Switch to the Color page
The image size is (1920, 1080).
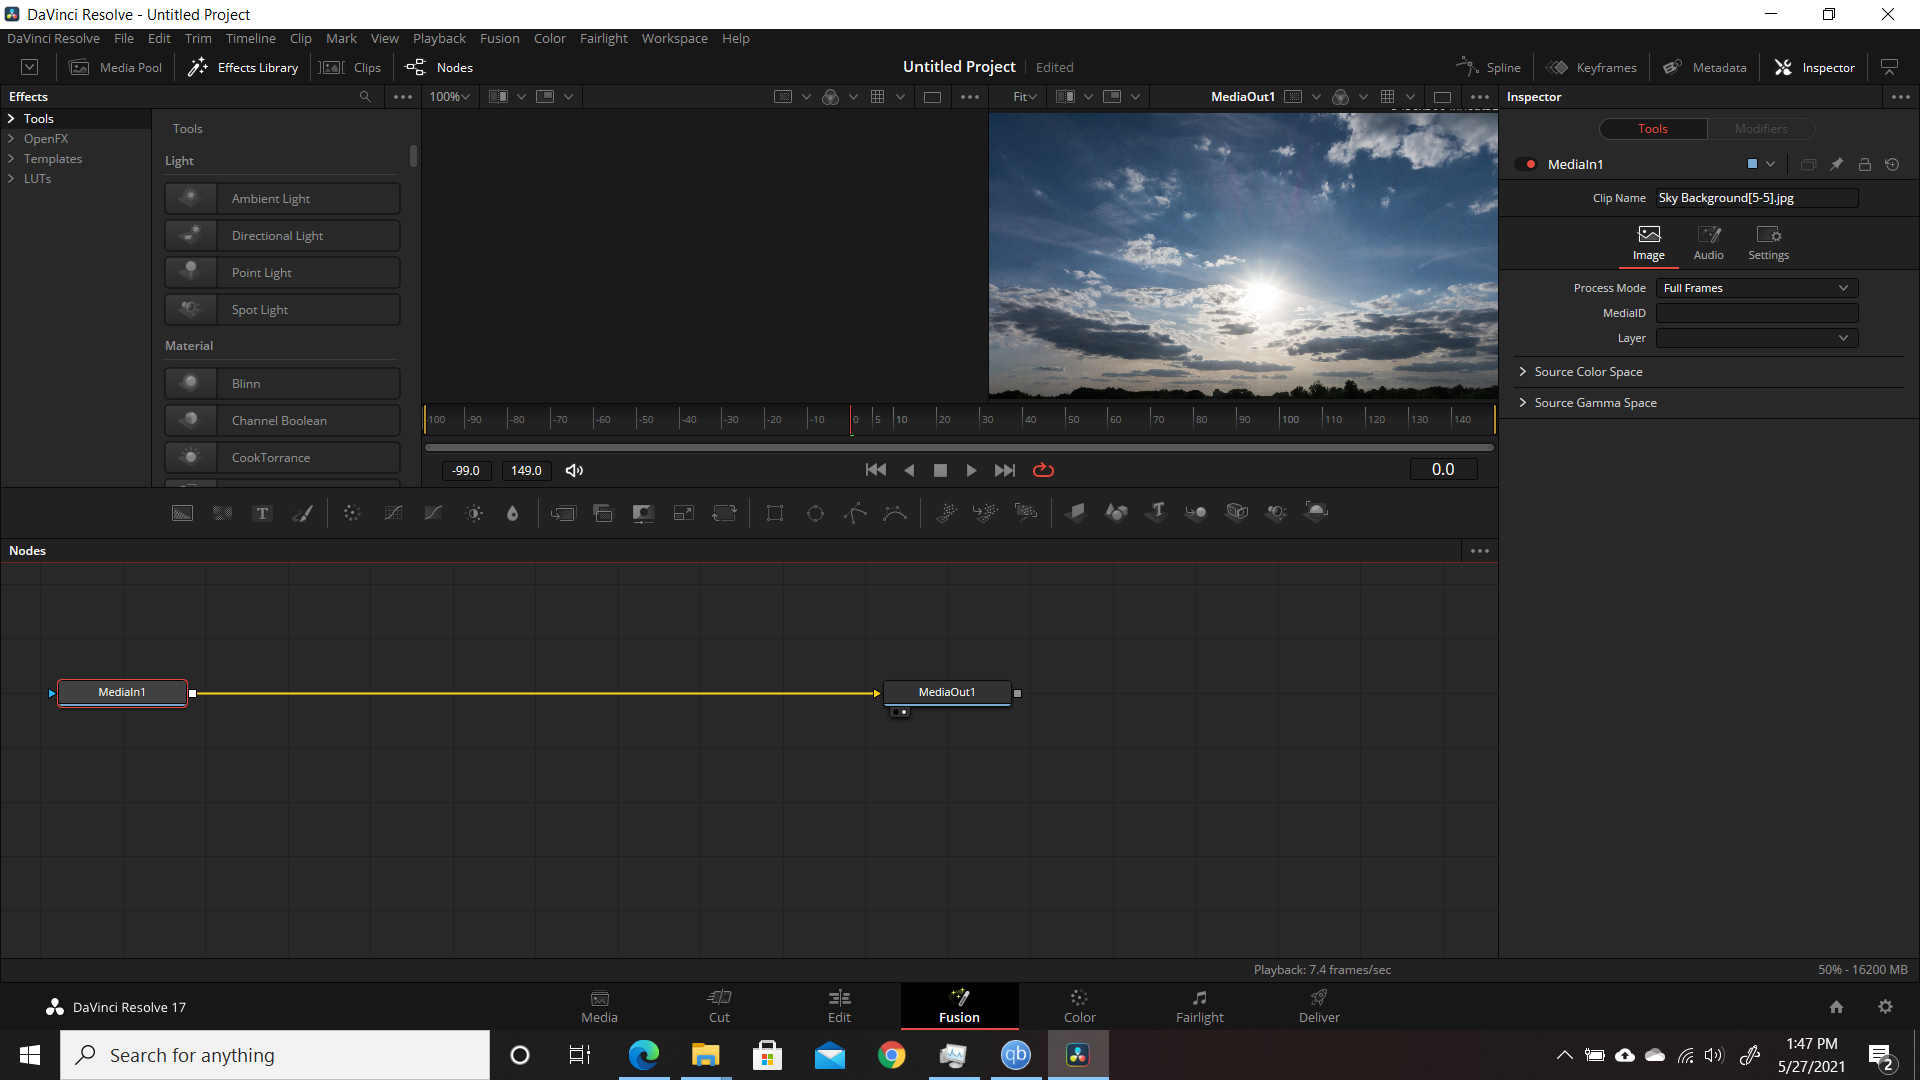pos(1079,1006)
